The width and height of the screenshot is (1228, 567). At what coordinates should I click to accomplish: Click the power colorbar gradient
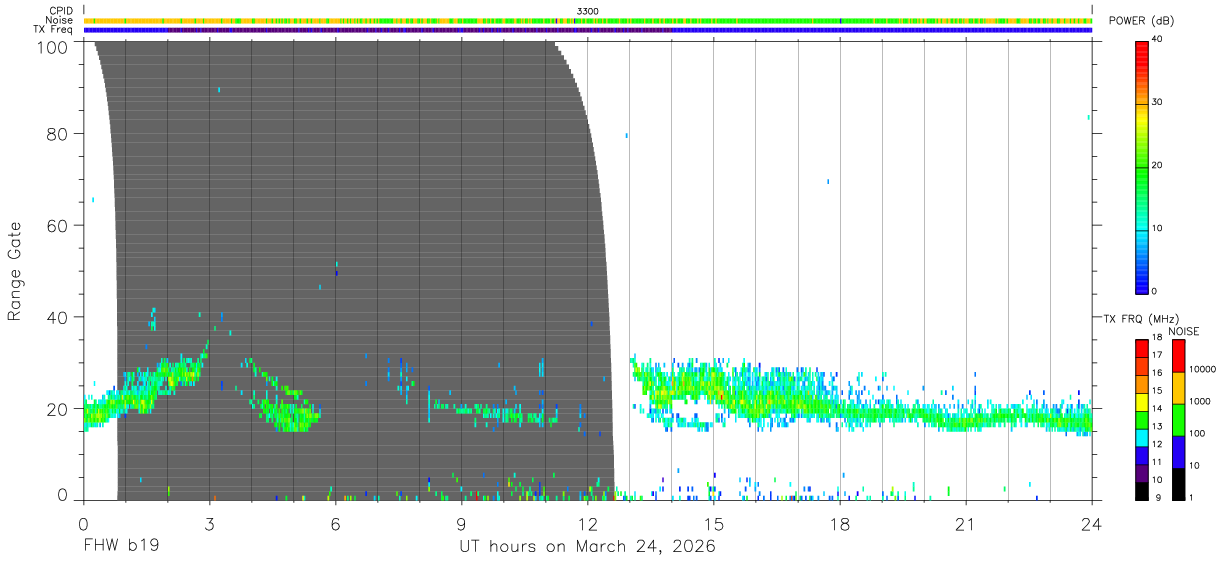tap(1141, 166)
